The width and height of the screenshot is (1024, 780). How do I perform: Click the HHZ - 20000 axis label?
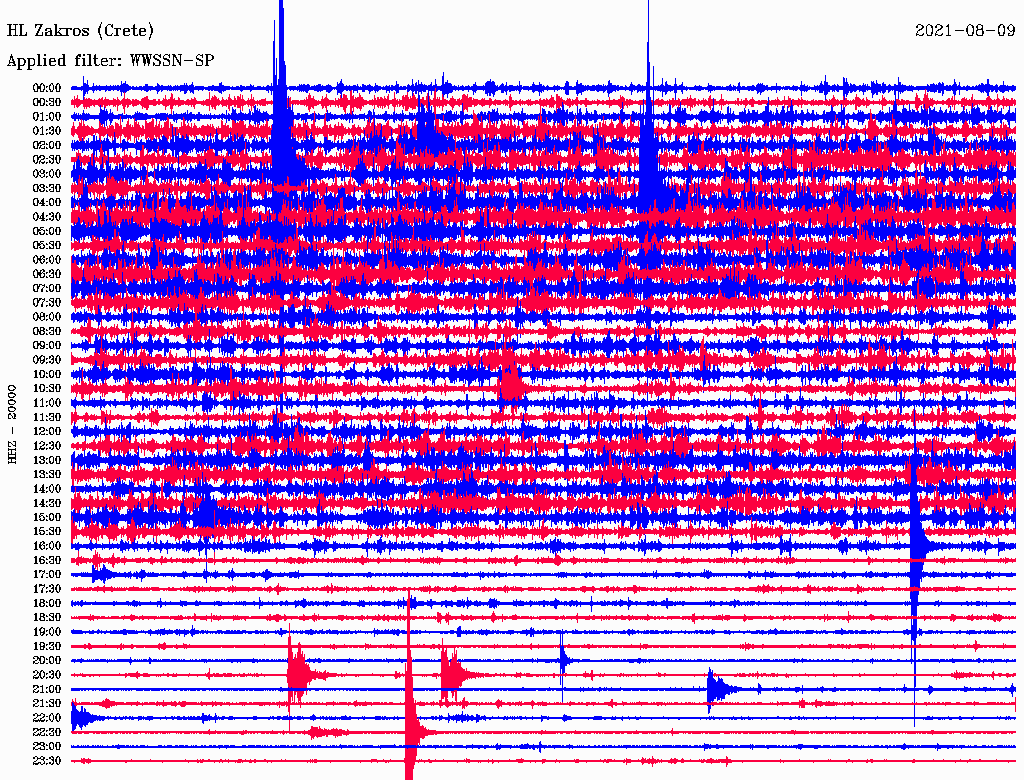[x=12, y=425]
